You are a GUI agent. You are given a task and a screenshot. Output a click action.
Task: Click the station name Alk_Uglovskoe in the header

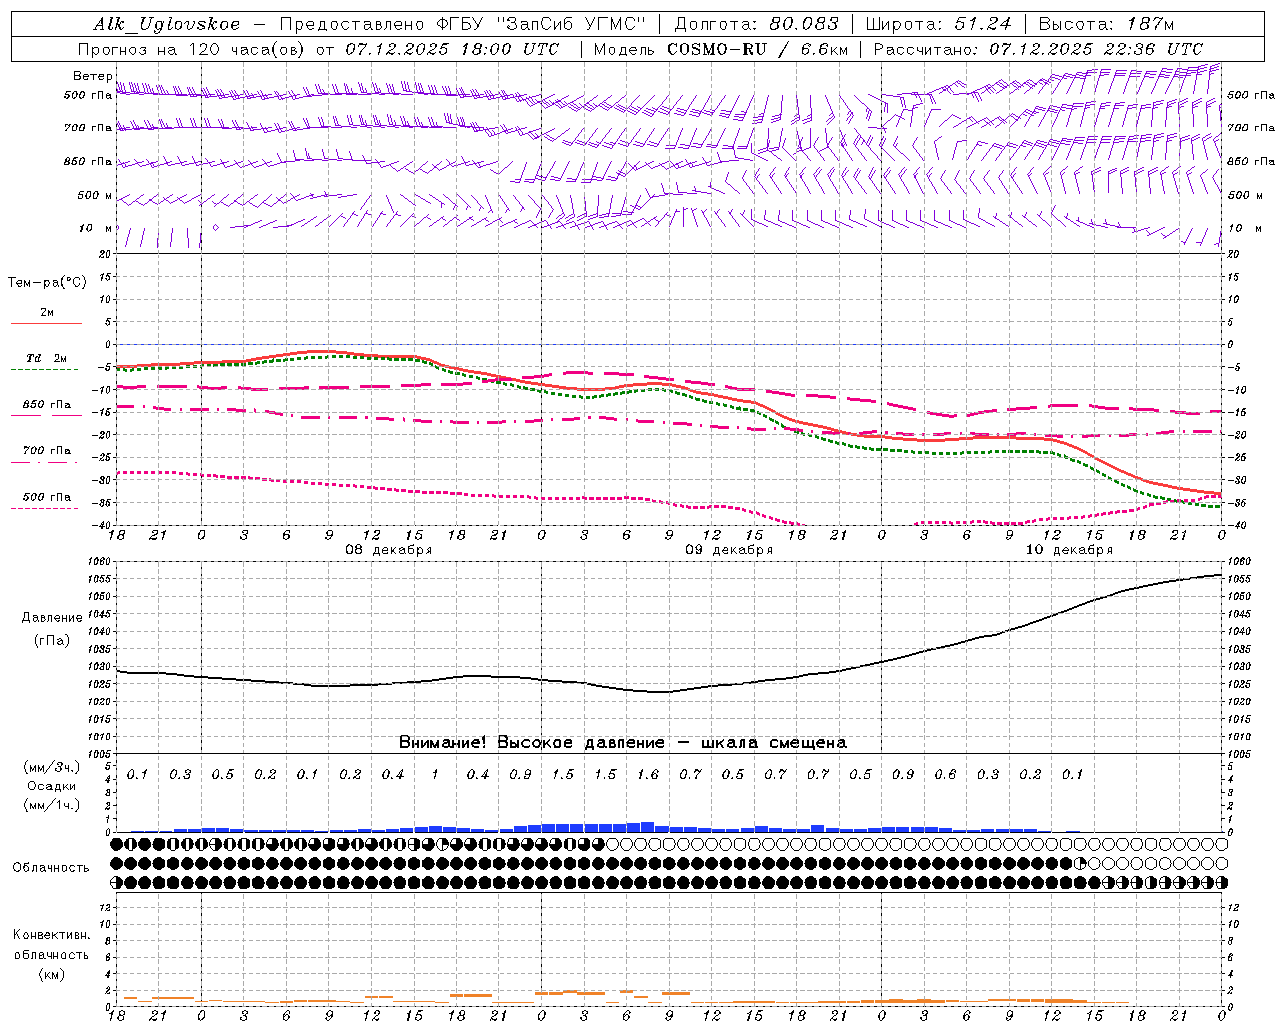click(x=166, y=24)
